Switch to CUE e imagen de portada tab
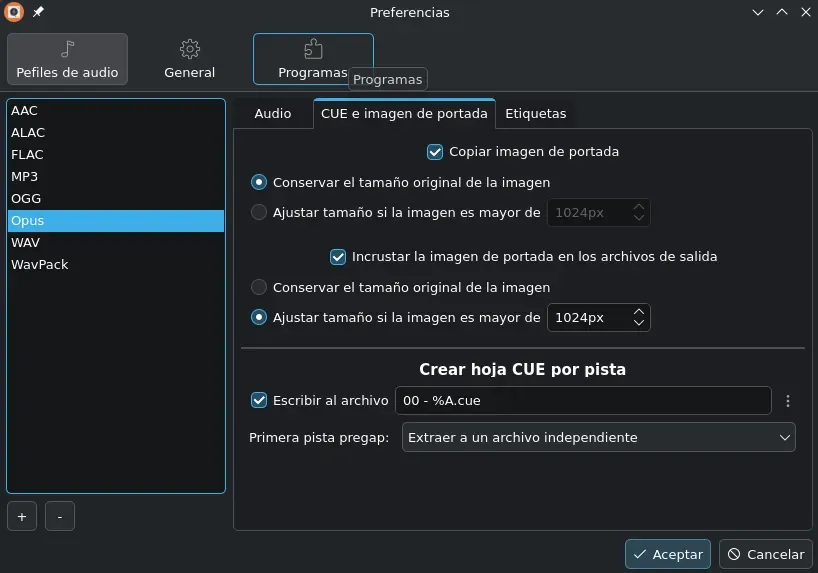The height and width of the screenshot is (573, 818). tap(404, 113)
